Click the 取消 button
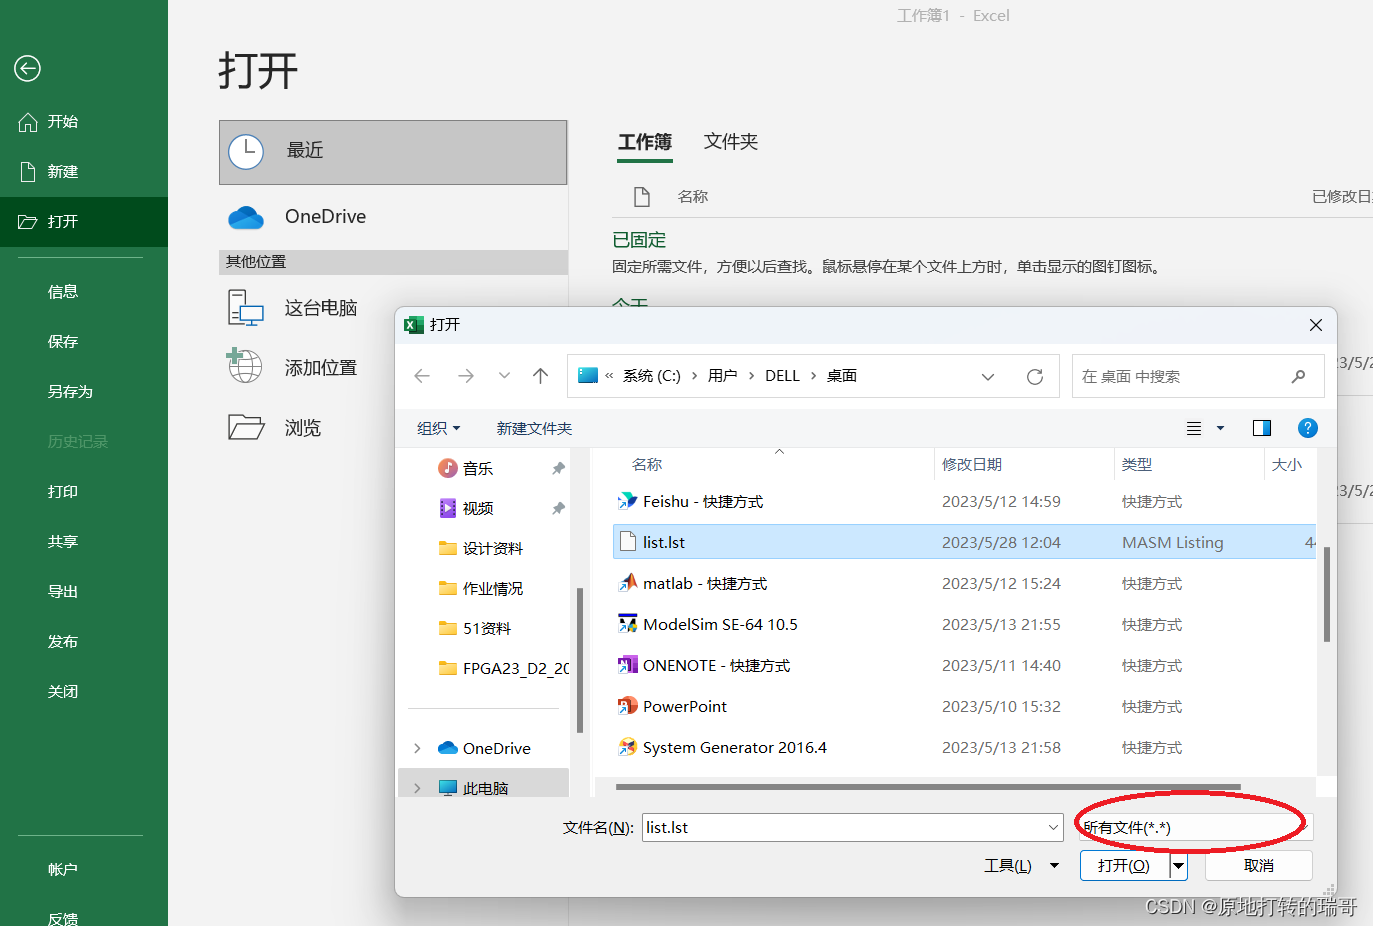The image size is (1373, 926). pyautogui.click(x=1259, y=865)
